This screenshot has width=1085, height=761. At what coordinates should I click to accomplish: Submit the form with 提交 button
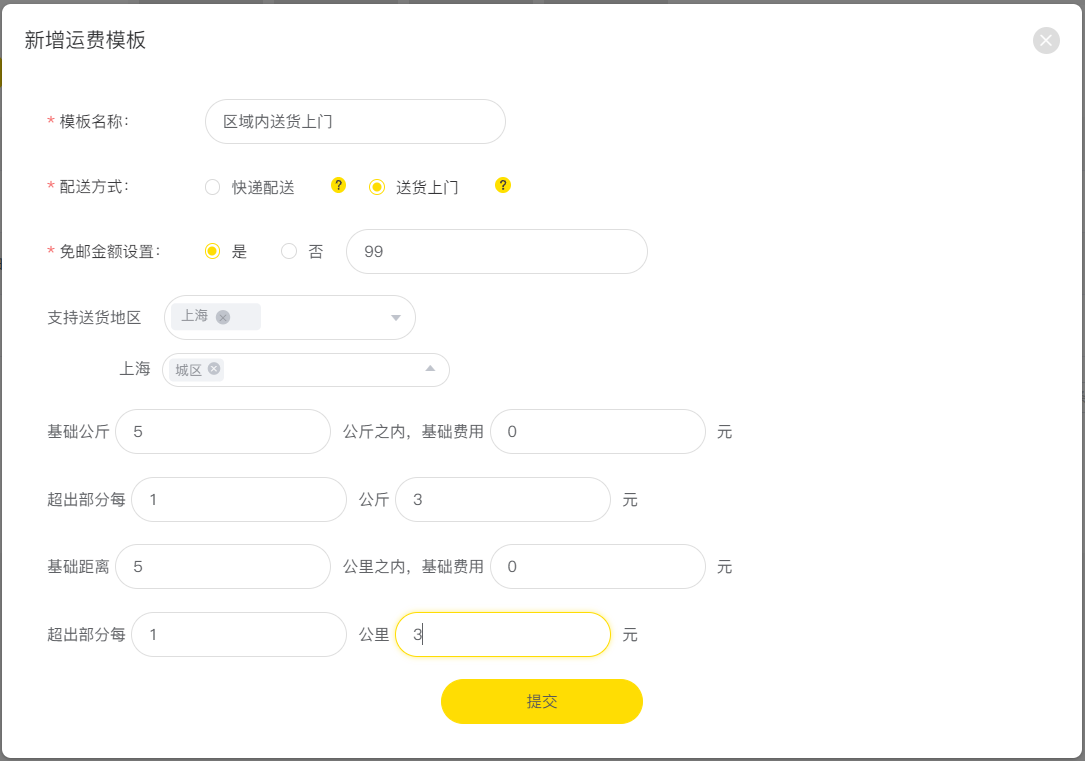pyautogui.click(x=542, y=702)
